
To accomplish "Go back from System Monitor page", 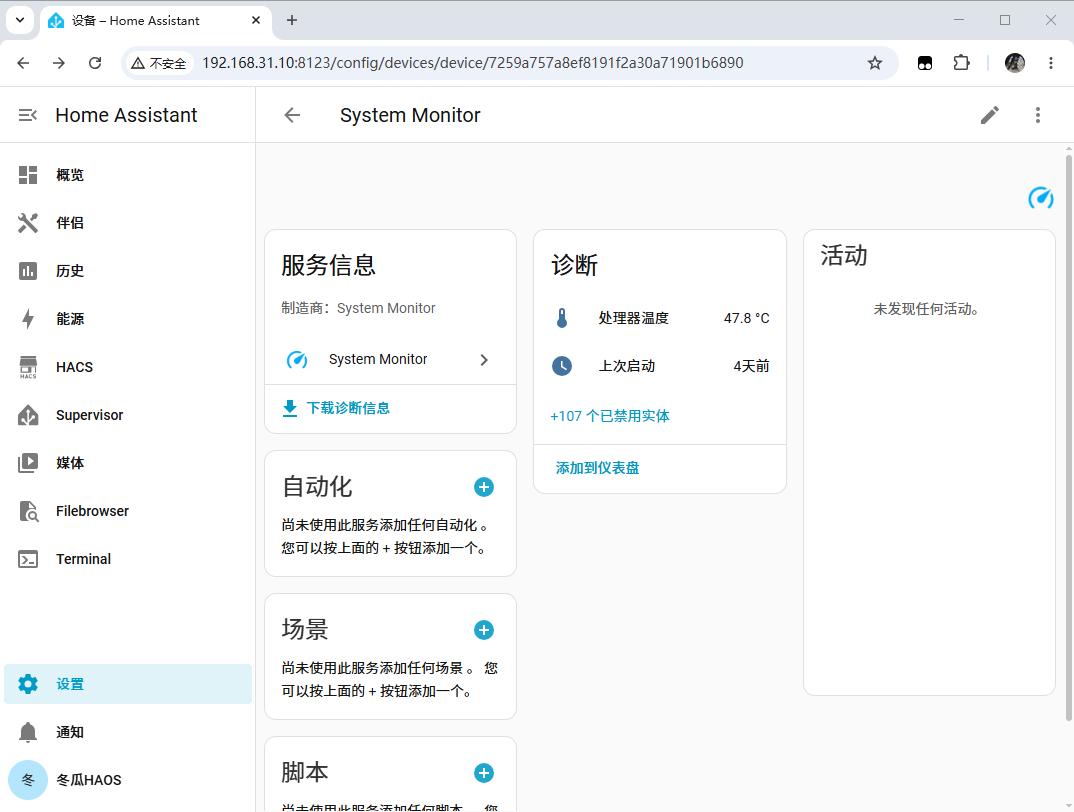I will pyautogui.click(x=292, y=115).
